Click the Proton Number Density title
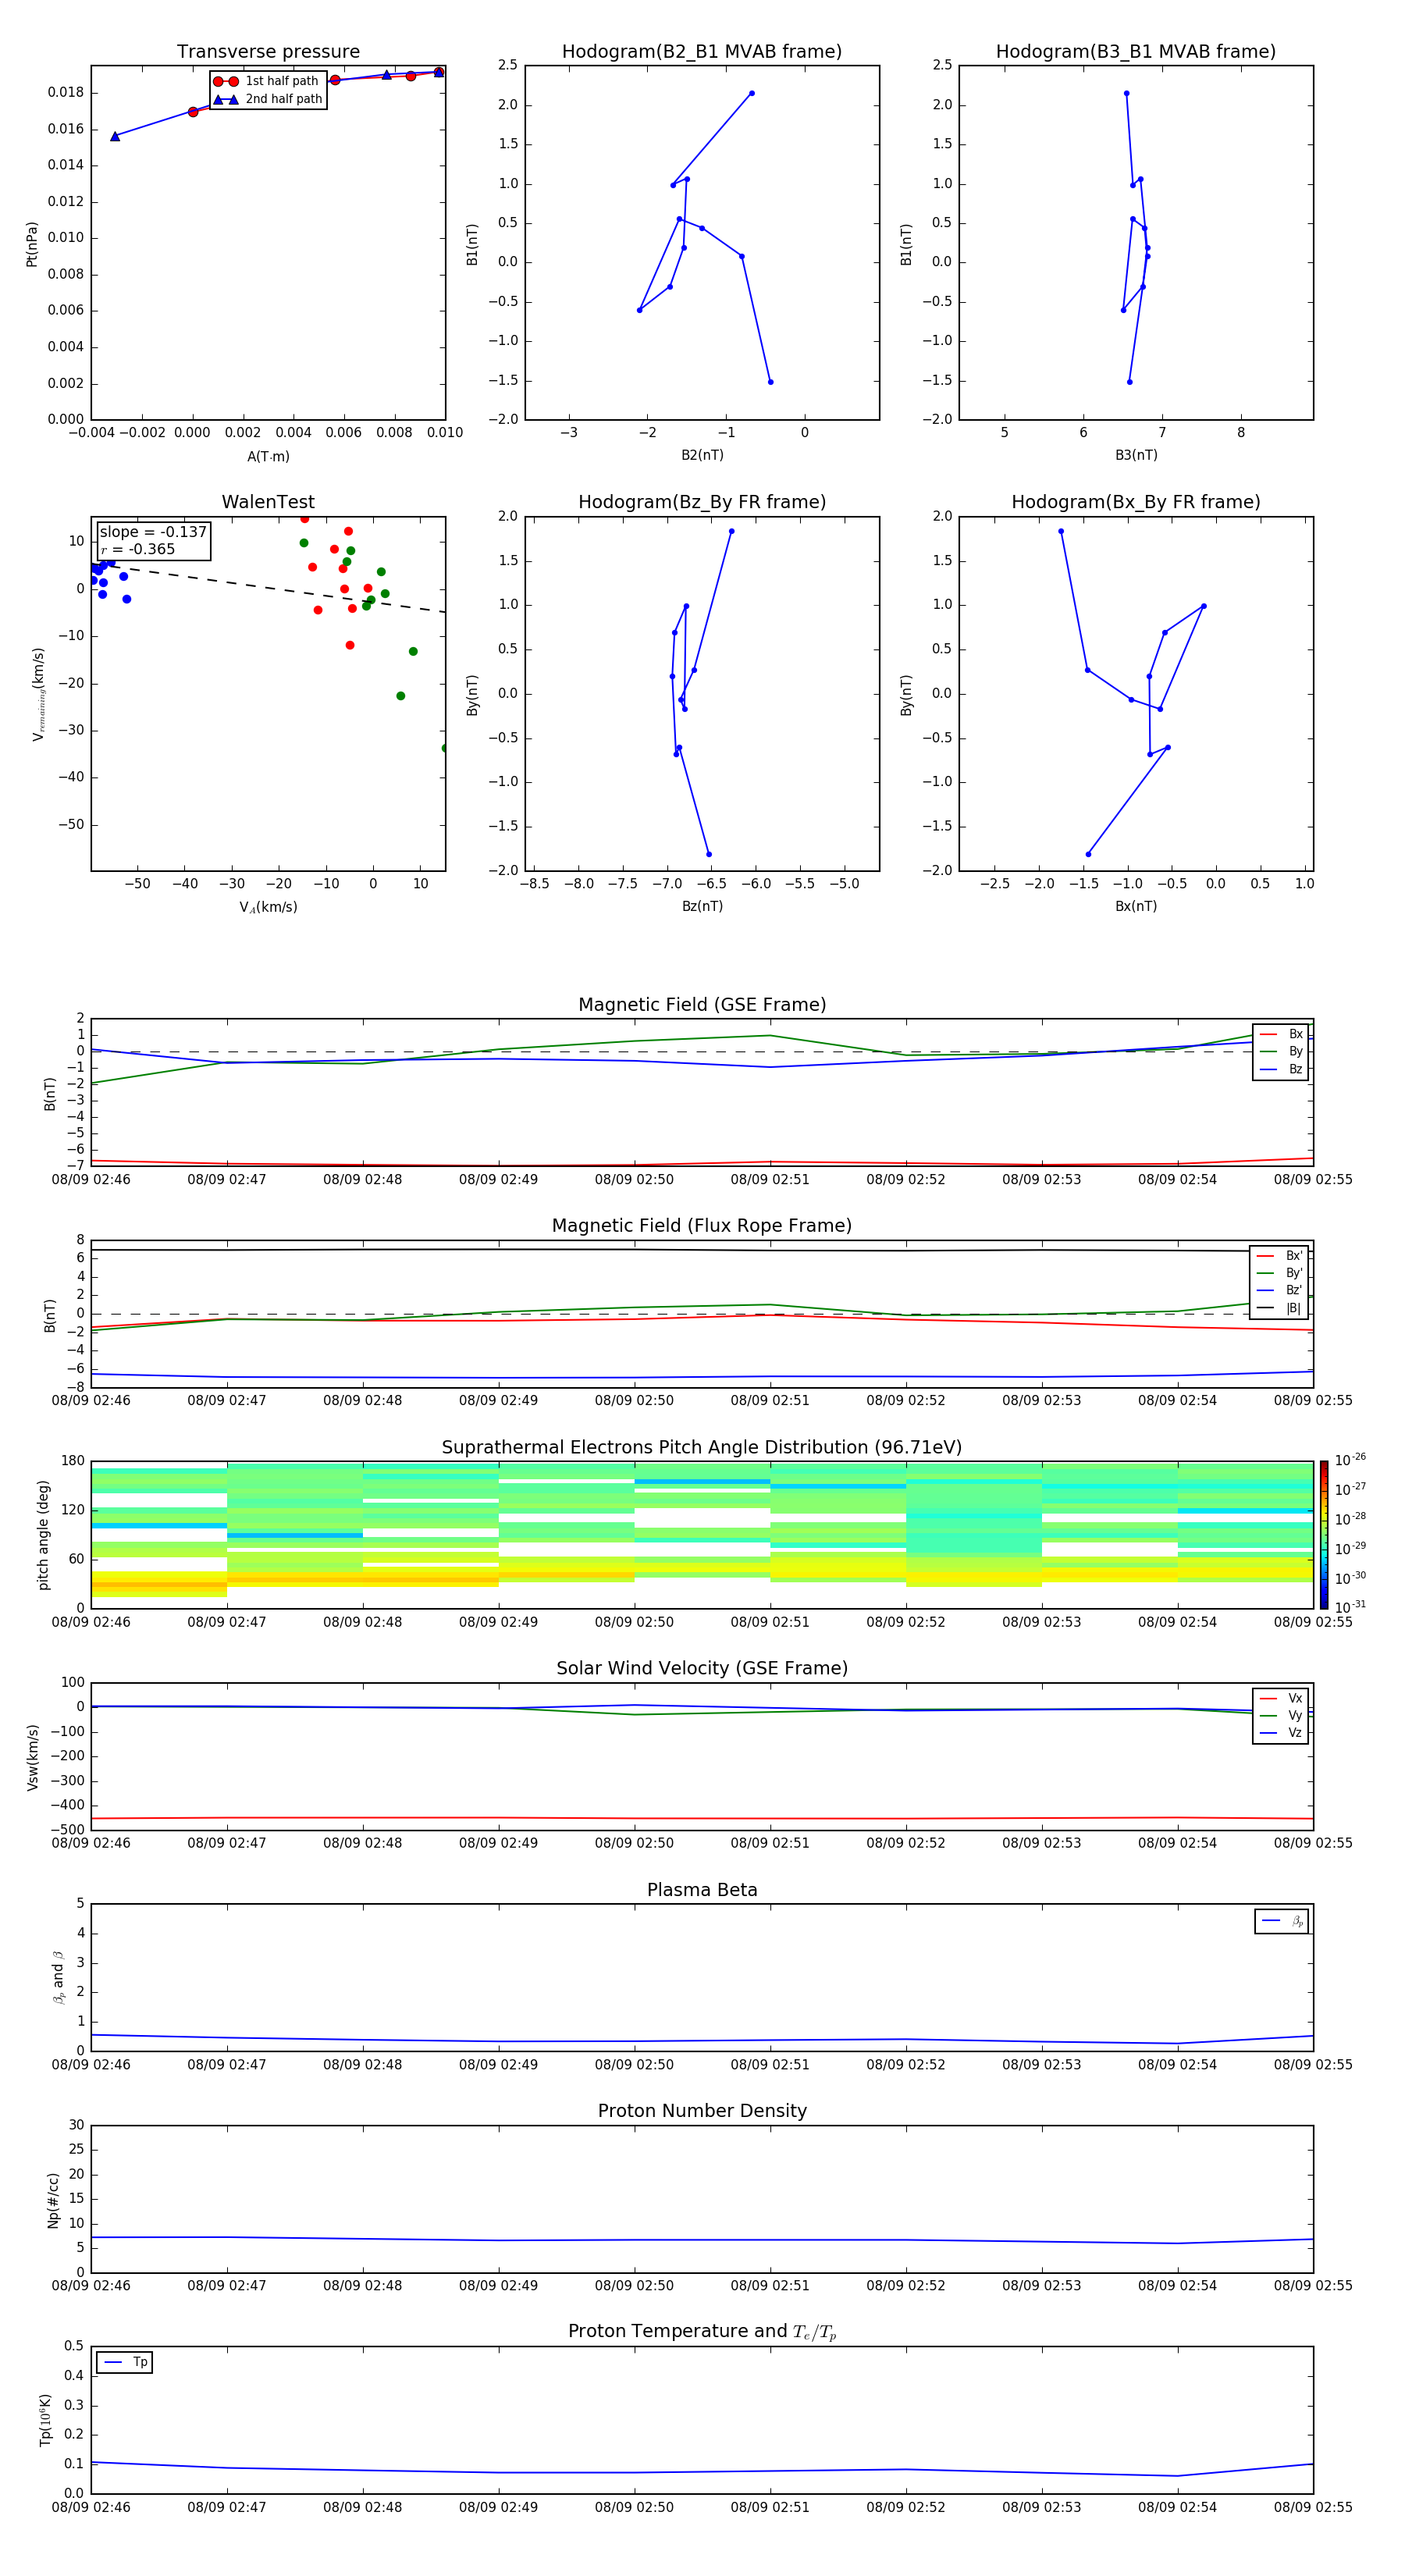 coord(701,2111)
